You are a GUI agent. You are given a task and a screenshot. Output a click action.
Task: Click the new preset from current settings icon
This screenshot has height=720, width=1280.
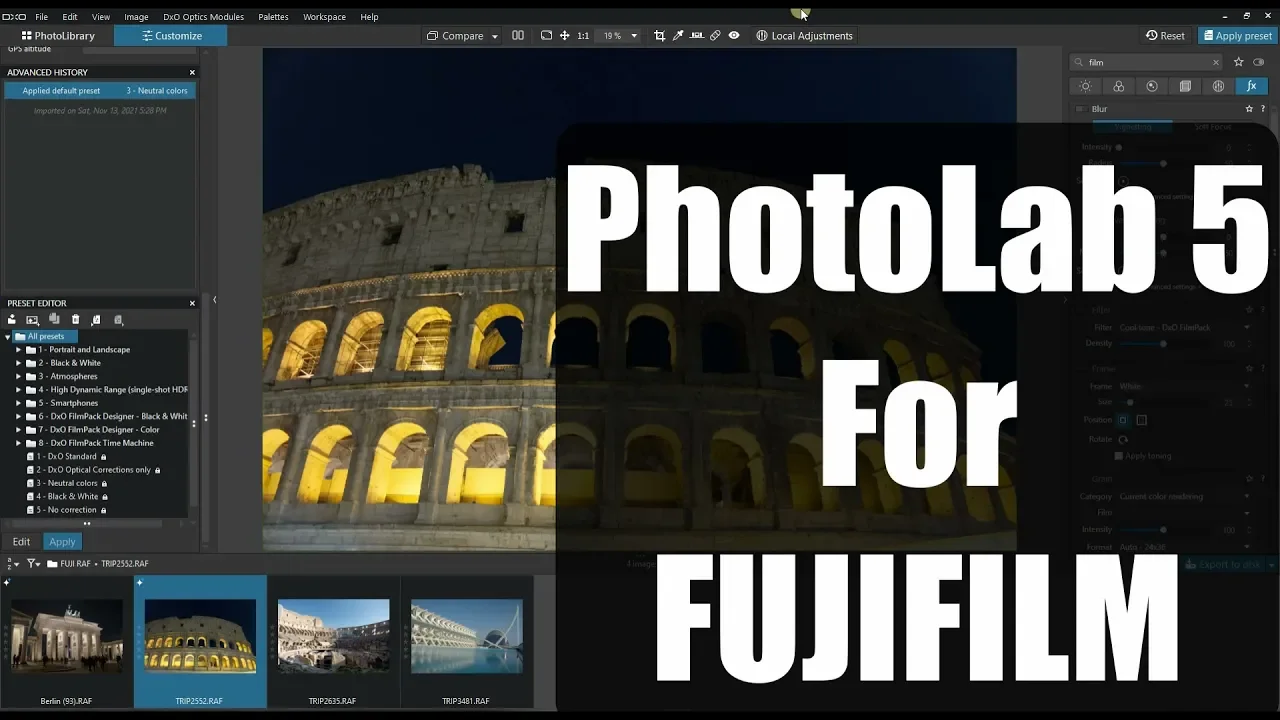pyautogui.click(x=32, y=320)
